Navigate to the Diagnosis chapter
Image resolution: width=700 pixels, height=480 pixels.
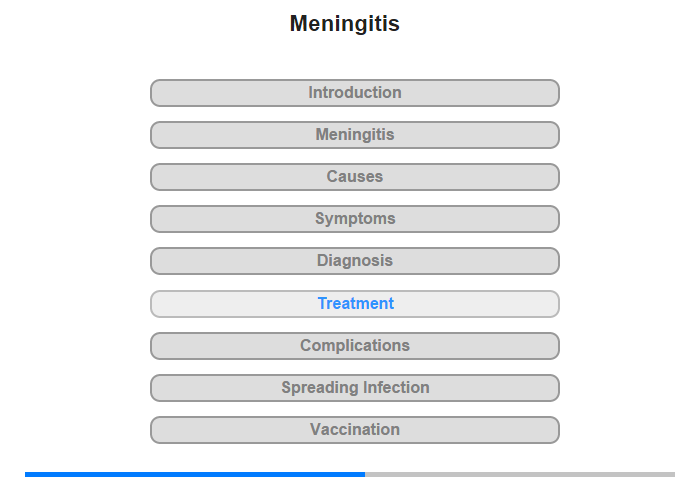(355, 261)
